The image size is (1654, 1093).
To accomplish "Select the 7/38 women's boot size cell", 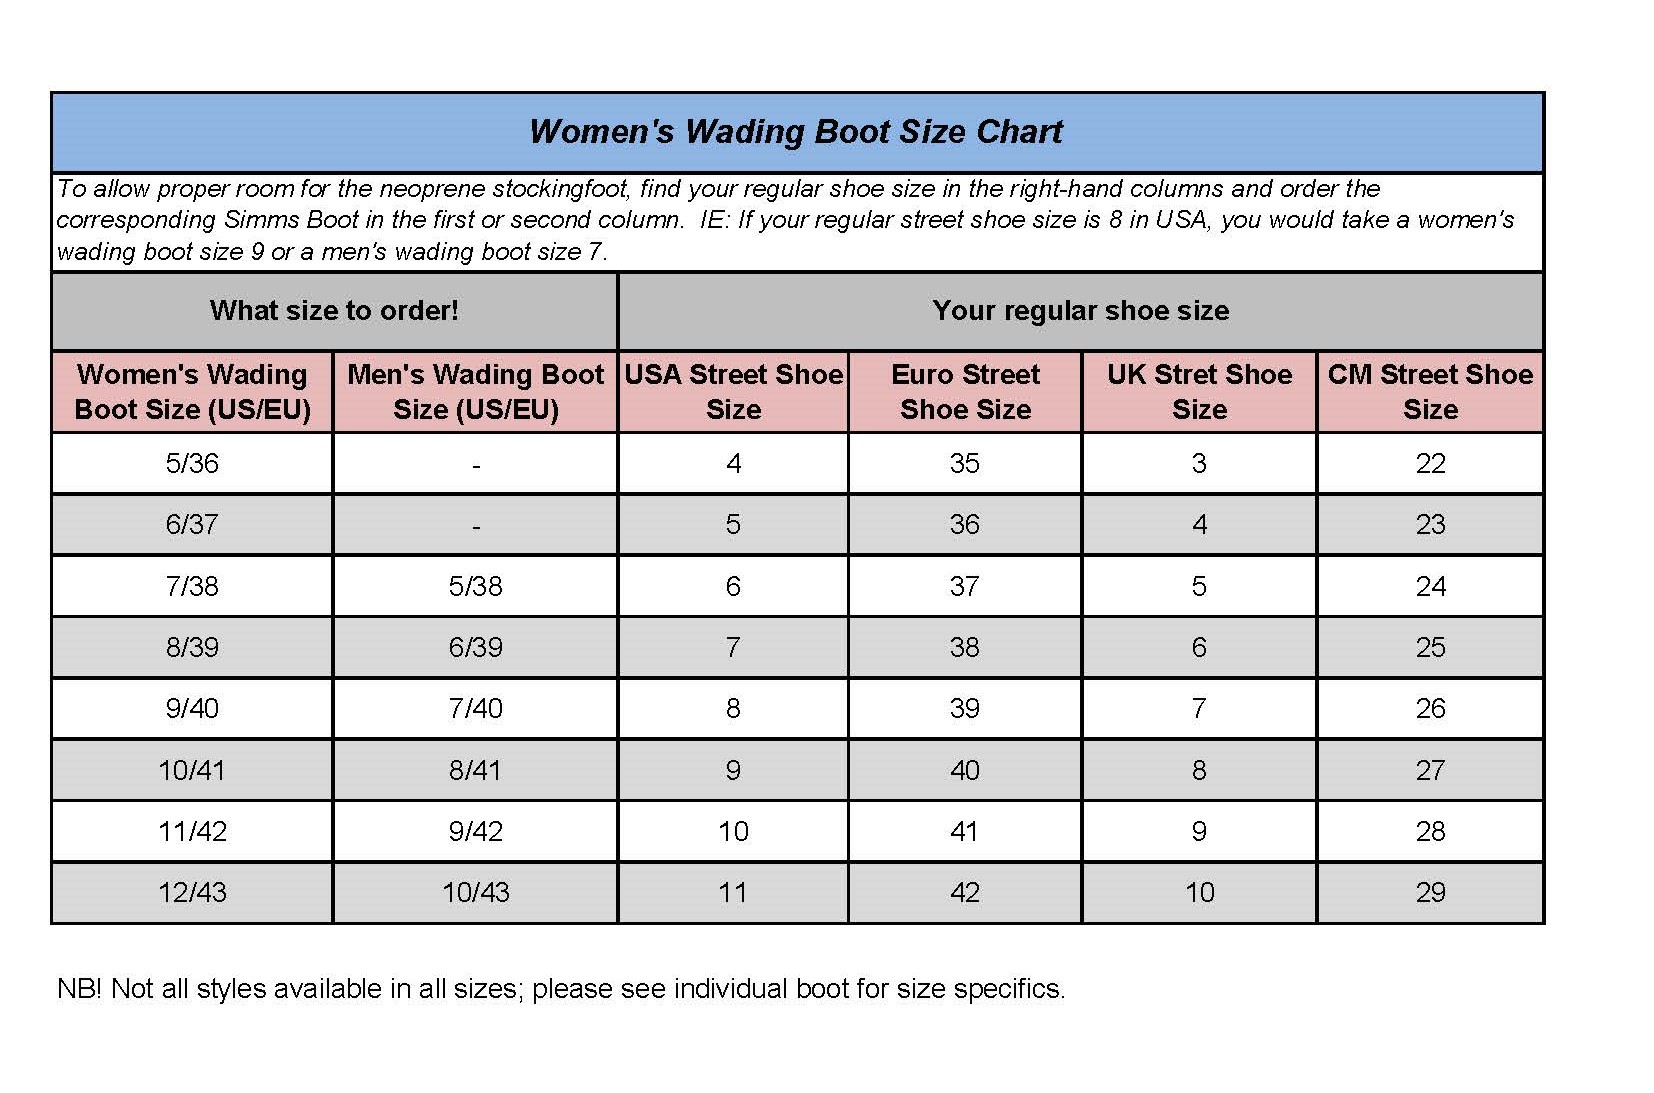I will [192, 586].
